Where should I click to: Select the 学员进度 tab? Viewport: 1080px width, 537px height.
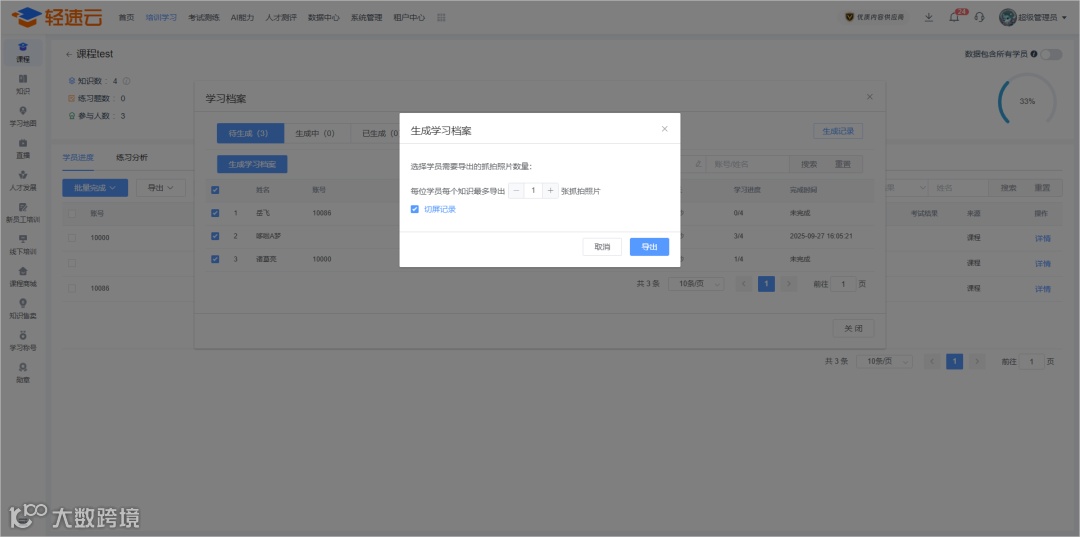(78, 158)
